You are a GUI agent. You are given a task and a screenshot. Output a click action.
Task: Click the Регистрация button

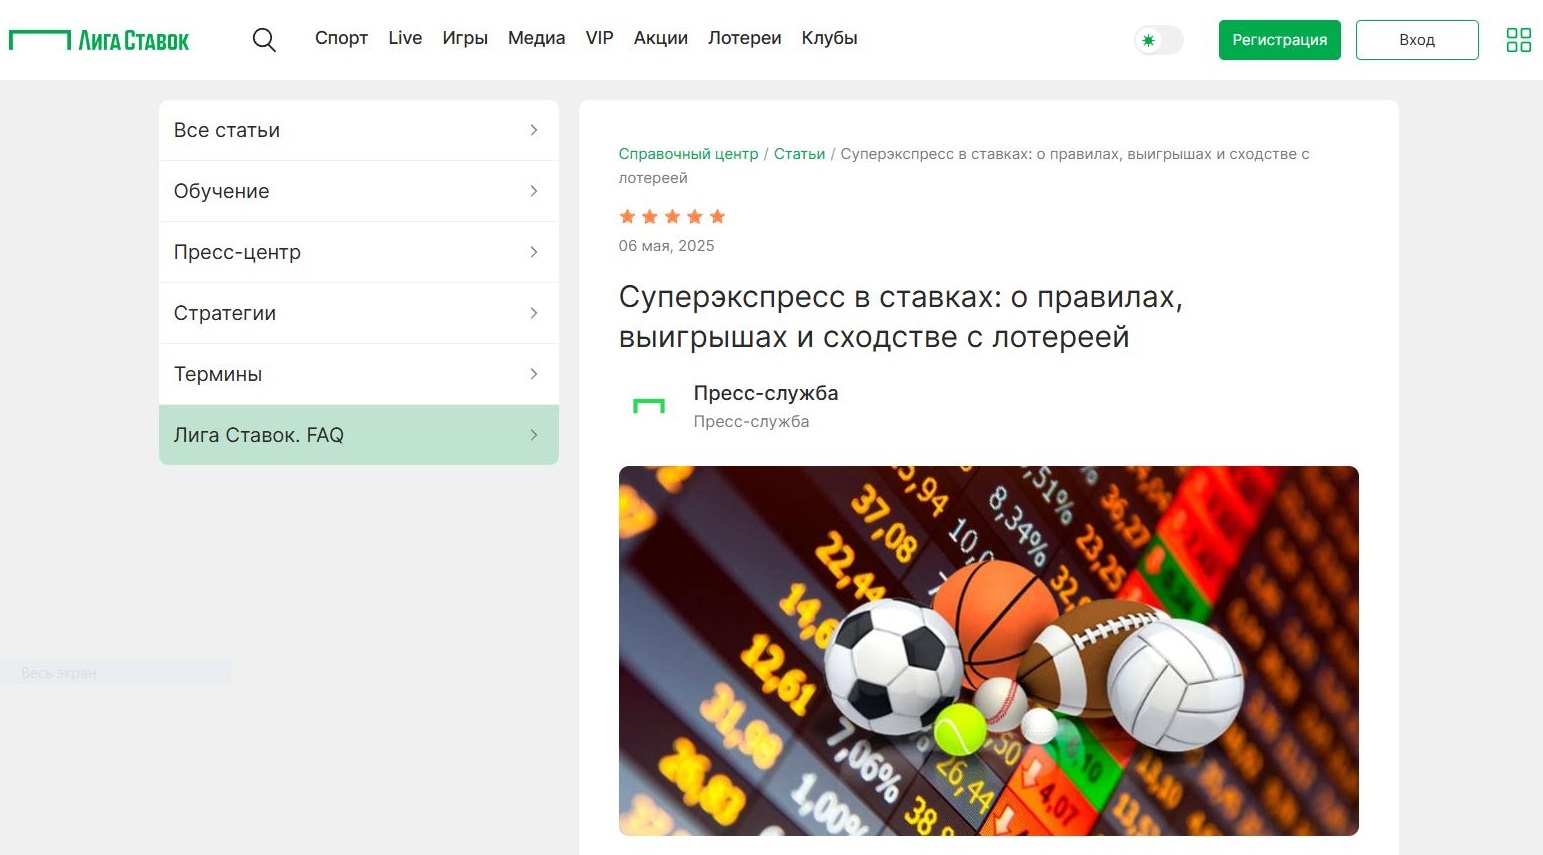click(x=1279, y=40)
